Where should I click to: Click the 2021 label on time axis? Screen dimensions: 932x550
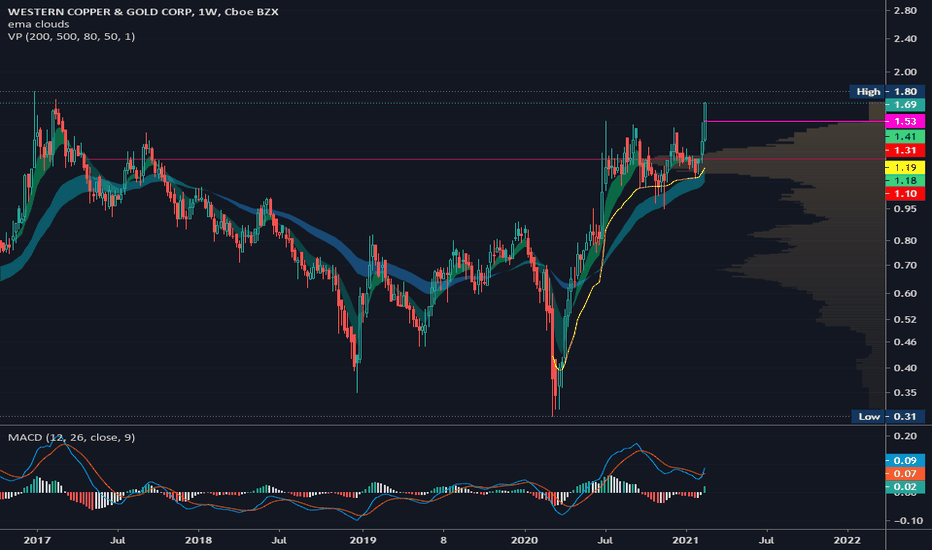(x=686, y=540)
